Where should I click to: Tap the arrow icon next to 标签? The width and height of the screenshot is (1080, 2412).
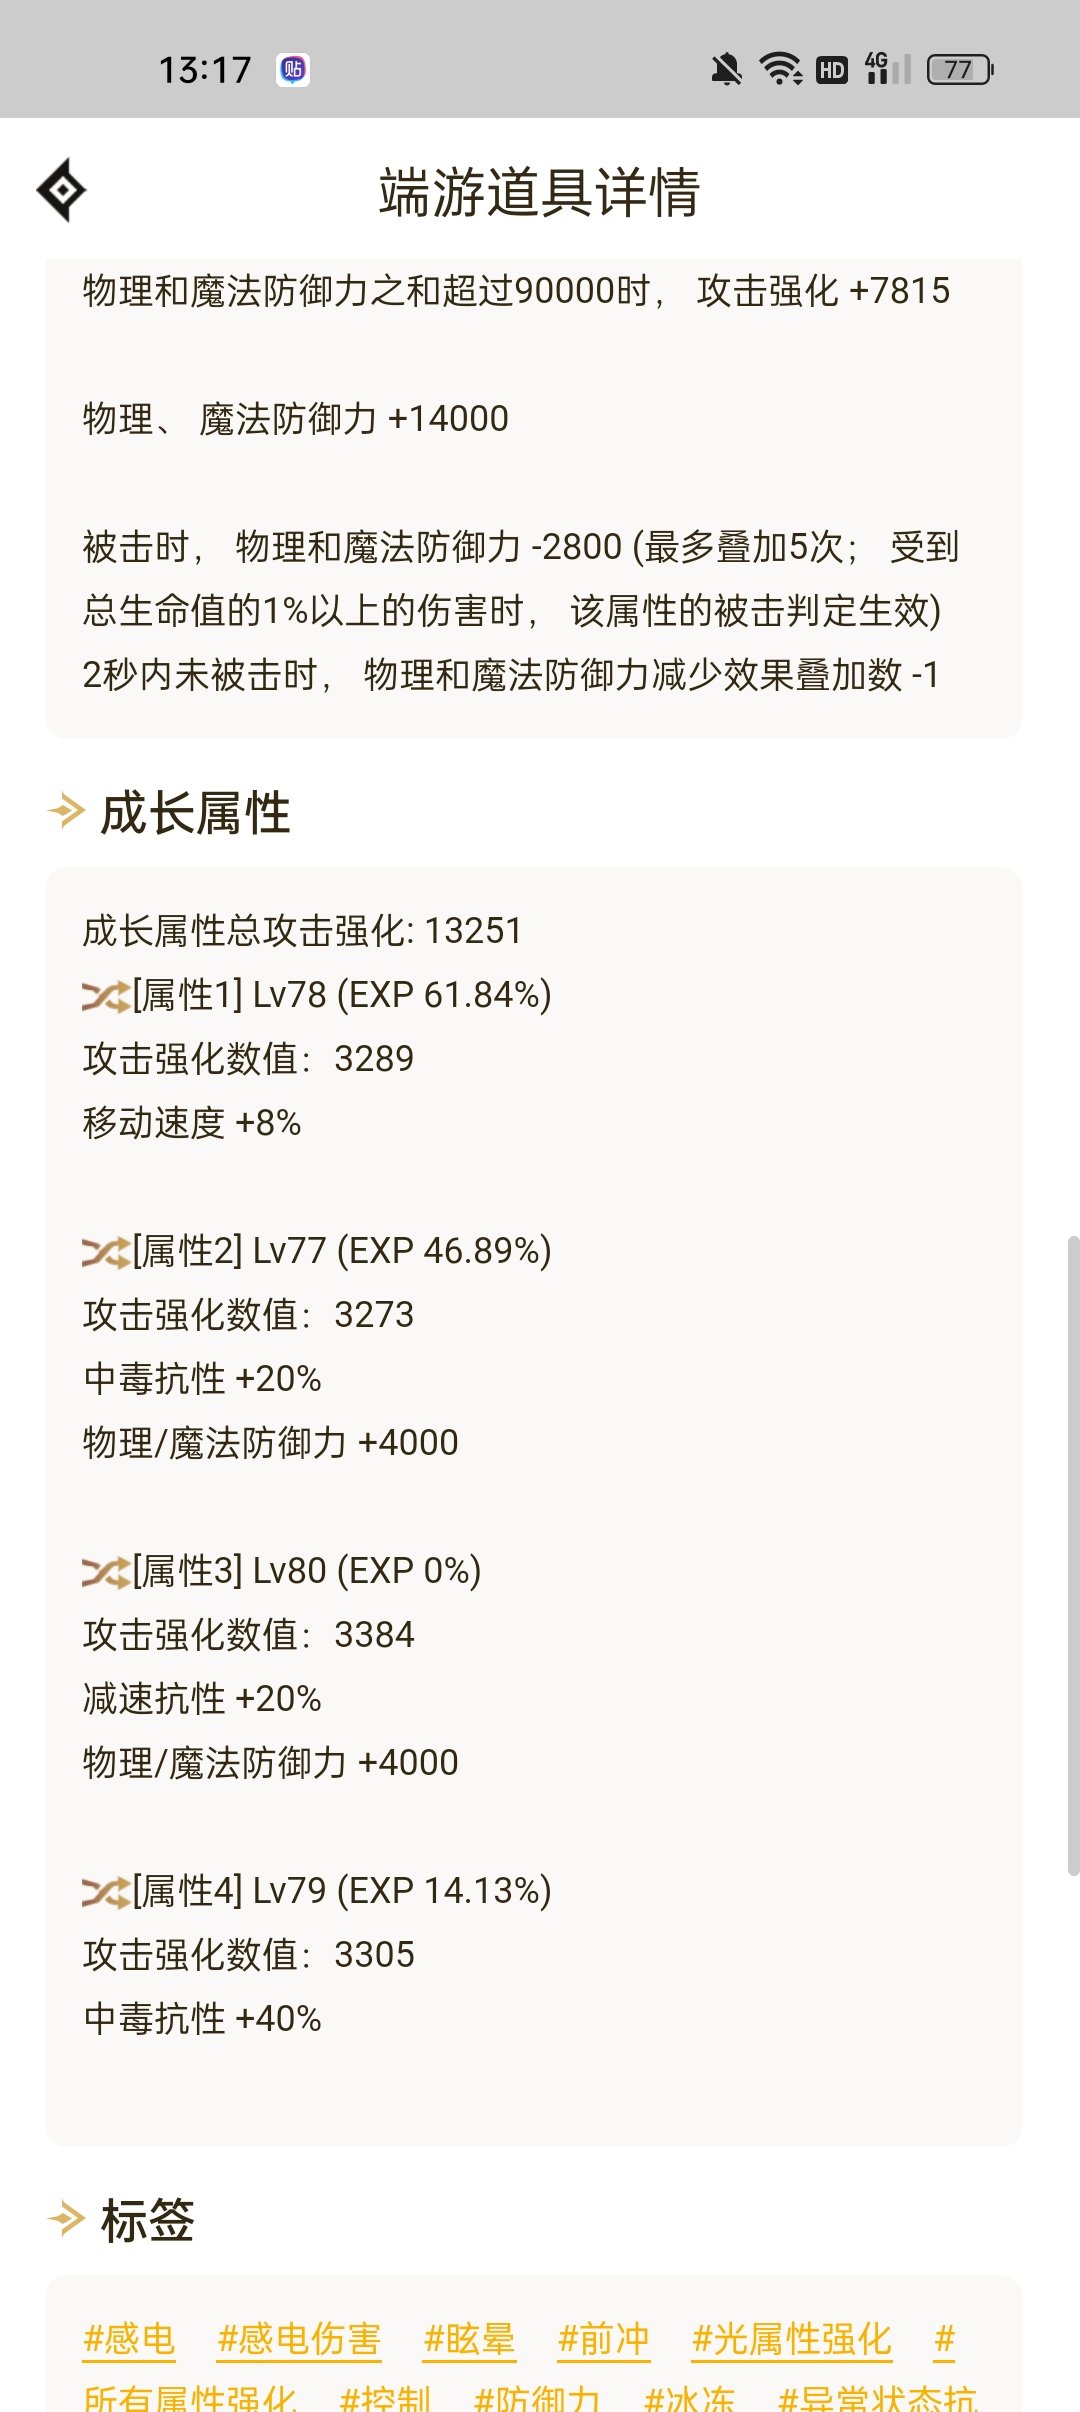pos(67,2219)
